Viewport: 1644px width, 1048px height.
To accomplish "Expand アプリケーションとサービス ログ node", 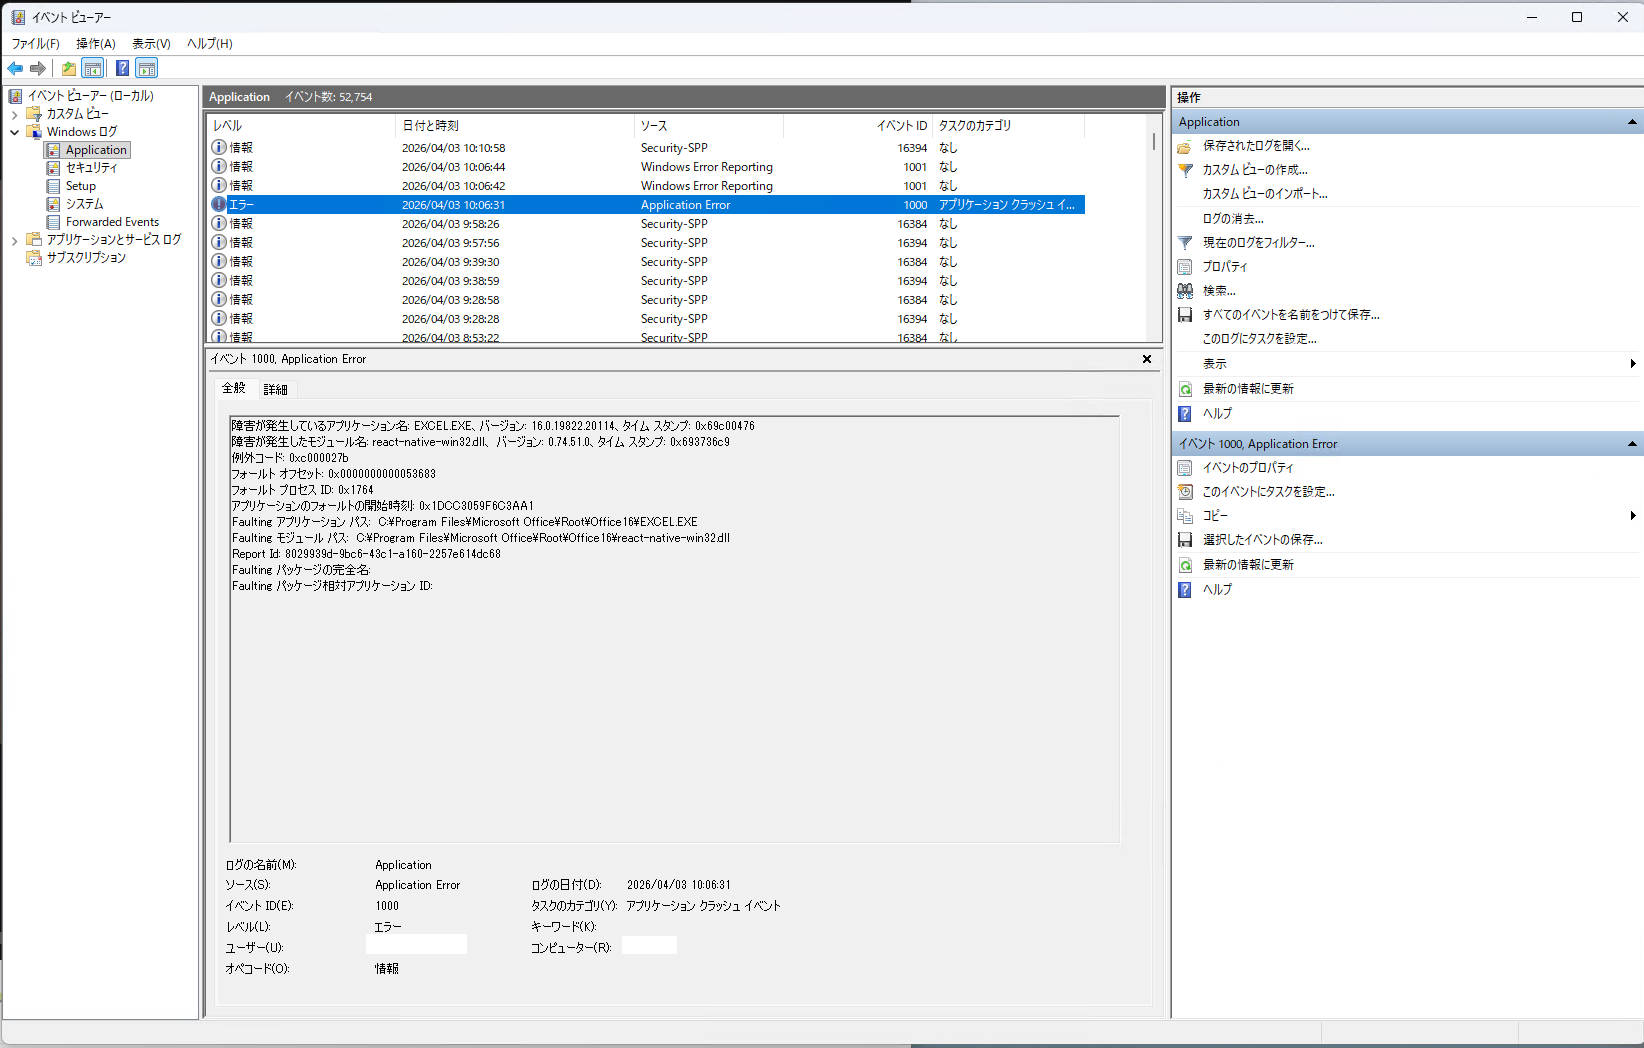I will click(15, 240).
